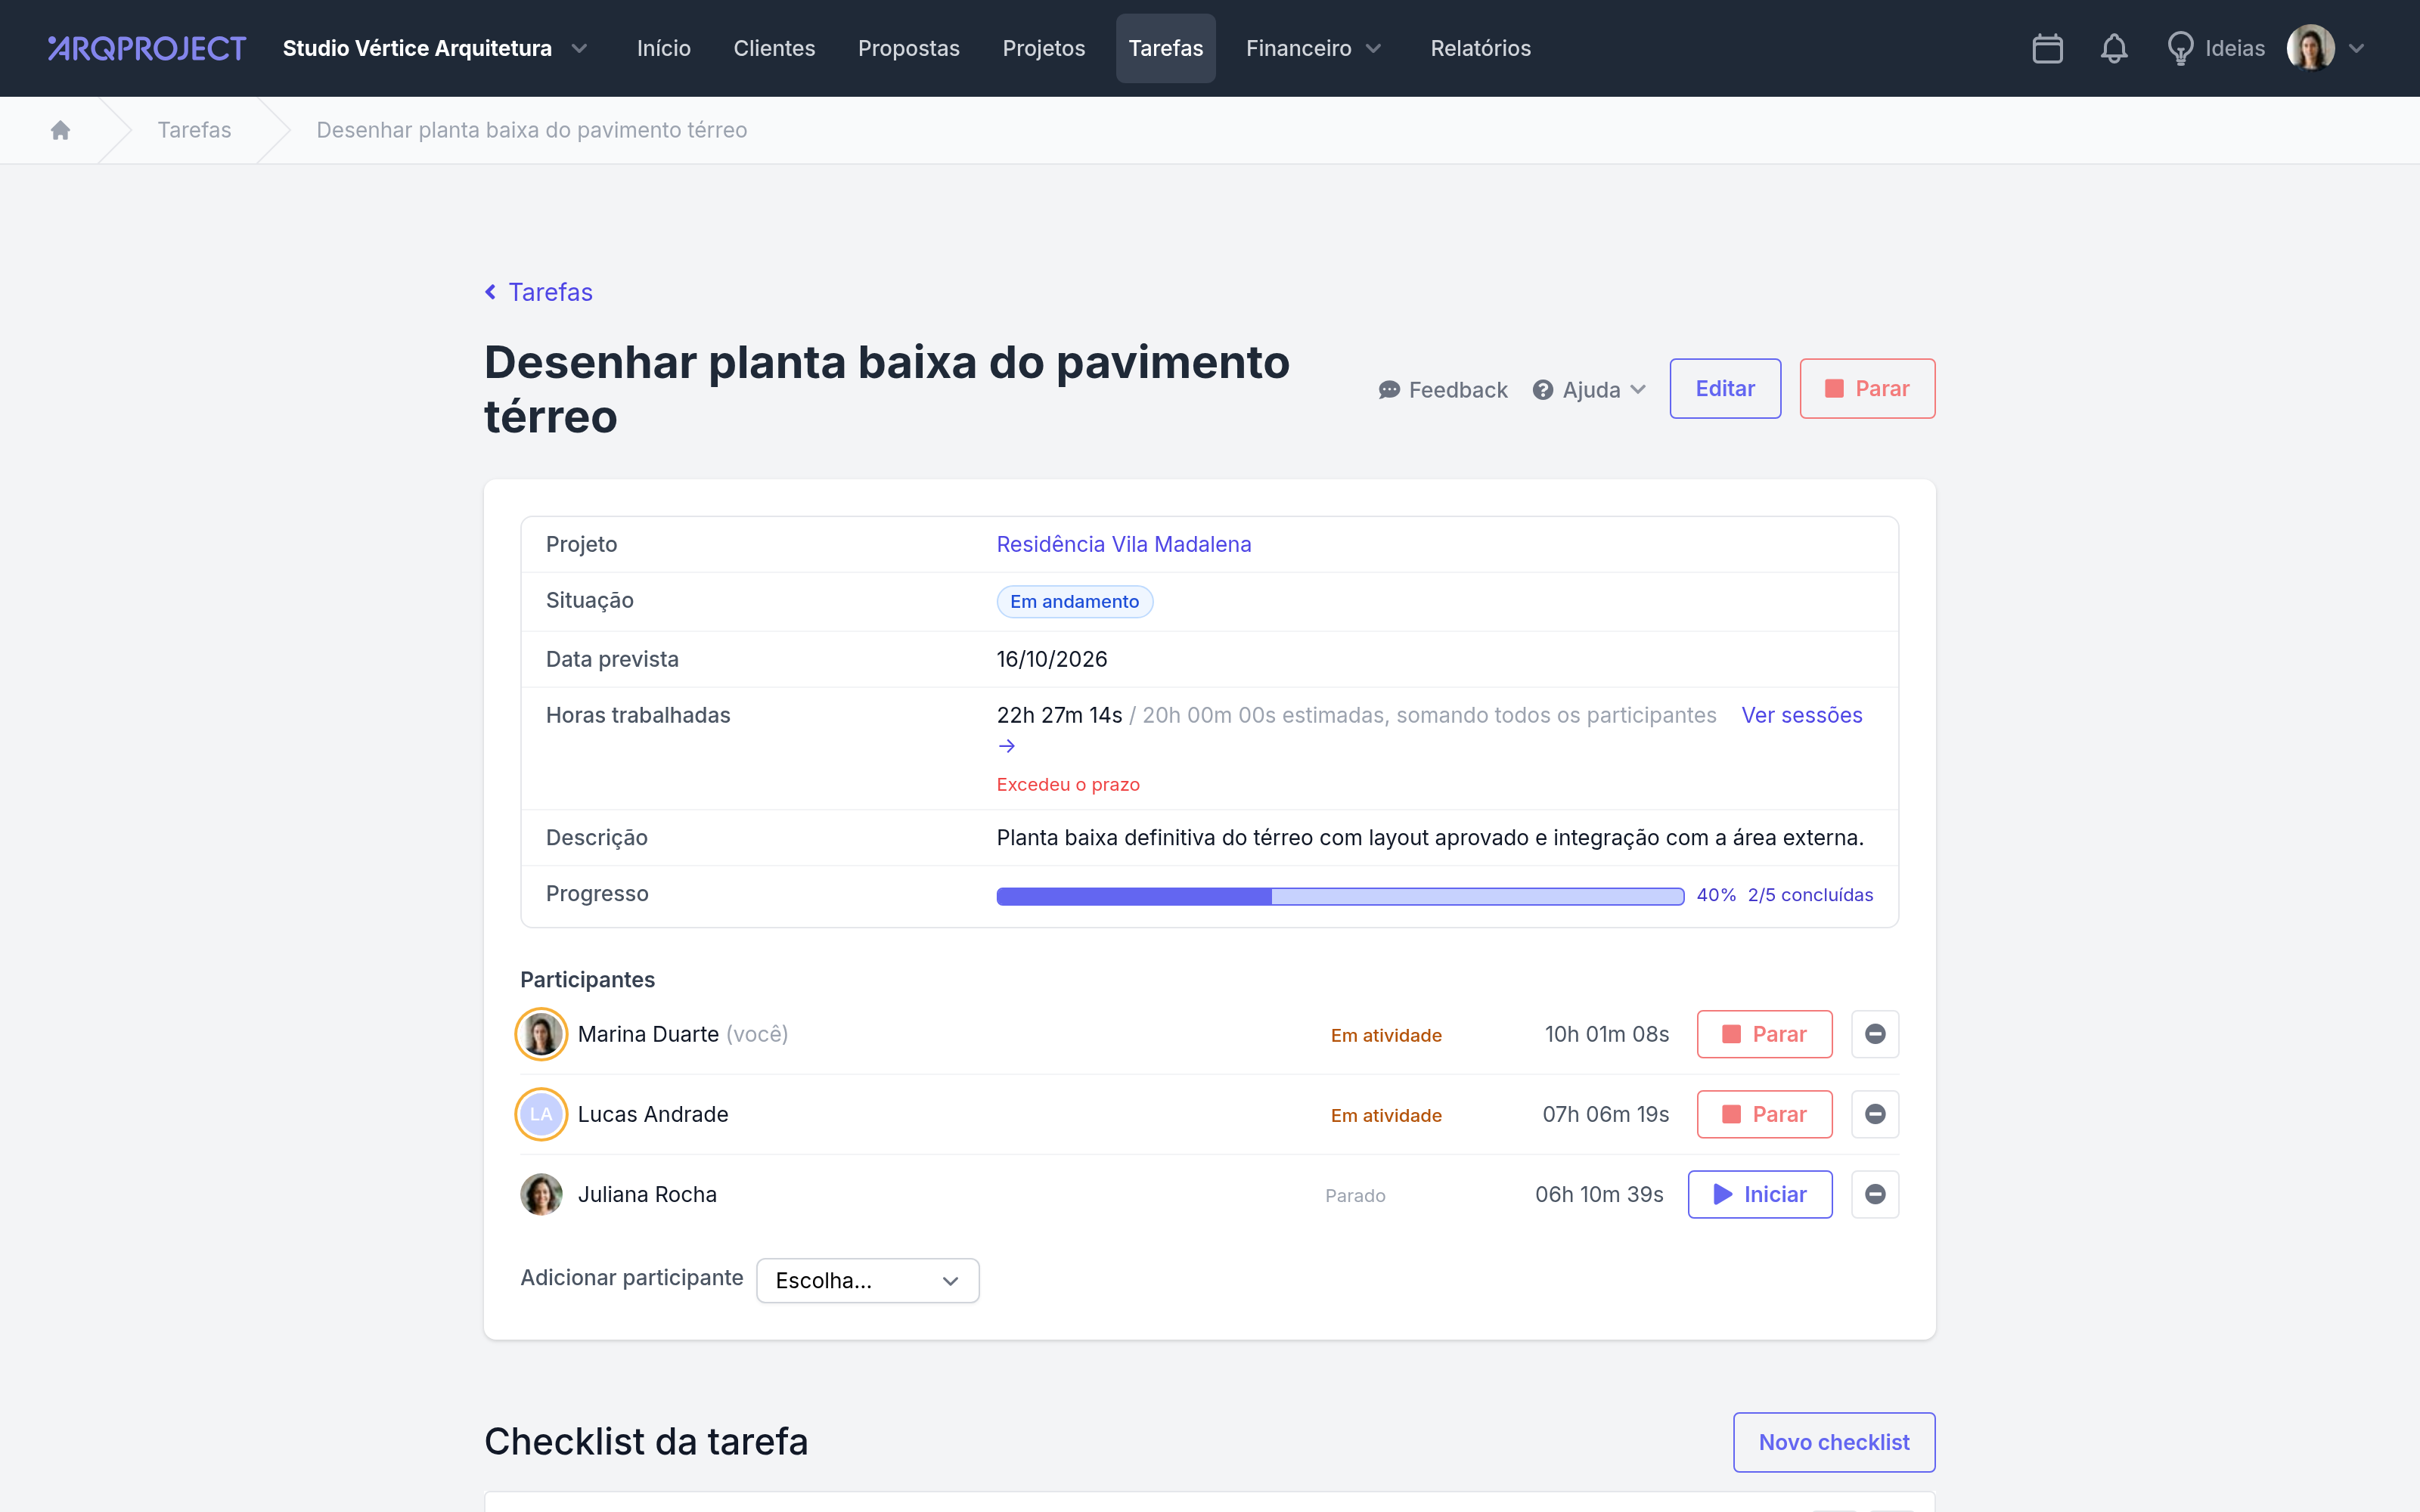Go to the home breadcrumb icon
Screen dimensions: 2420x1512
coord(60,130)
